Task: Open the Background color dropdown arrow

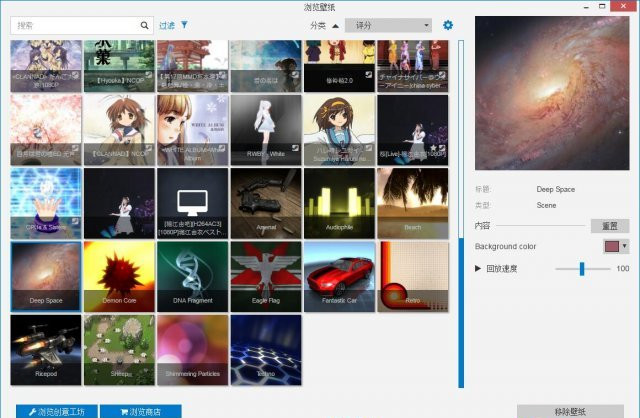Action: [x=625, y=246]
